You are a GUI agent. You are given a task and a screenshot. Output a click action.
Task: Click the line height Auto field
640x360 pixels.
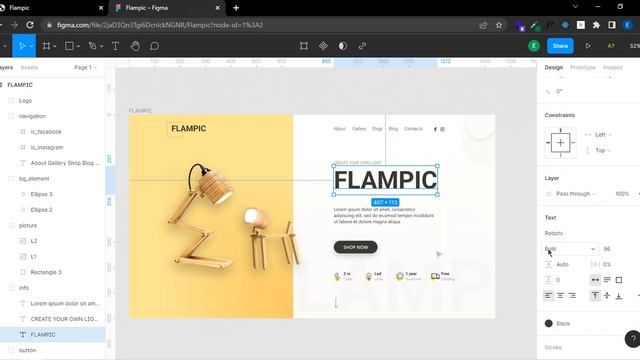(x=562, y=264)
